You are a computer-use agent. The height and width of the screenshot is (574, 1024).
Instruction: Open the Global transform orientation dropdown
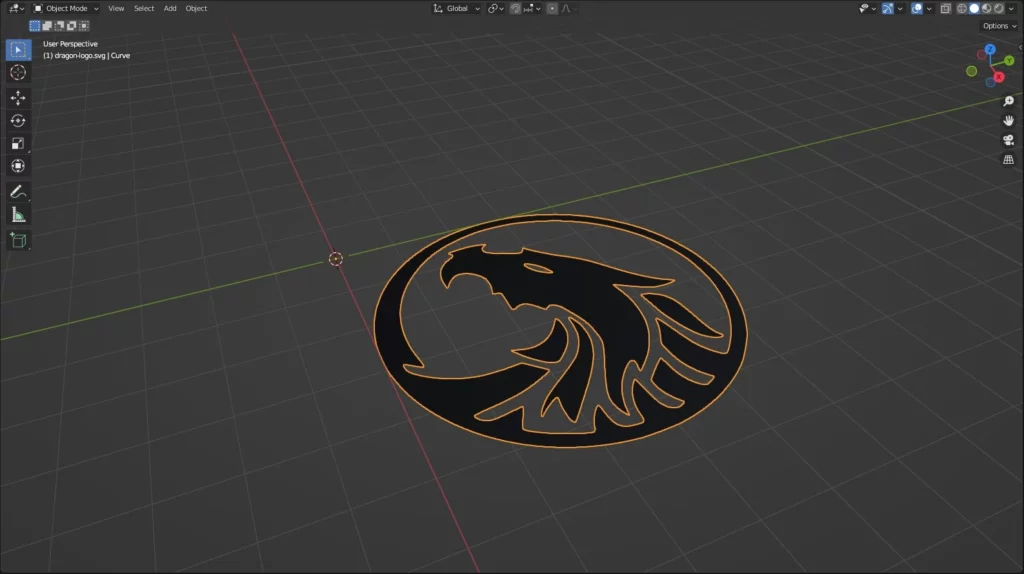pyautogui.click(x=456, y=8)
